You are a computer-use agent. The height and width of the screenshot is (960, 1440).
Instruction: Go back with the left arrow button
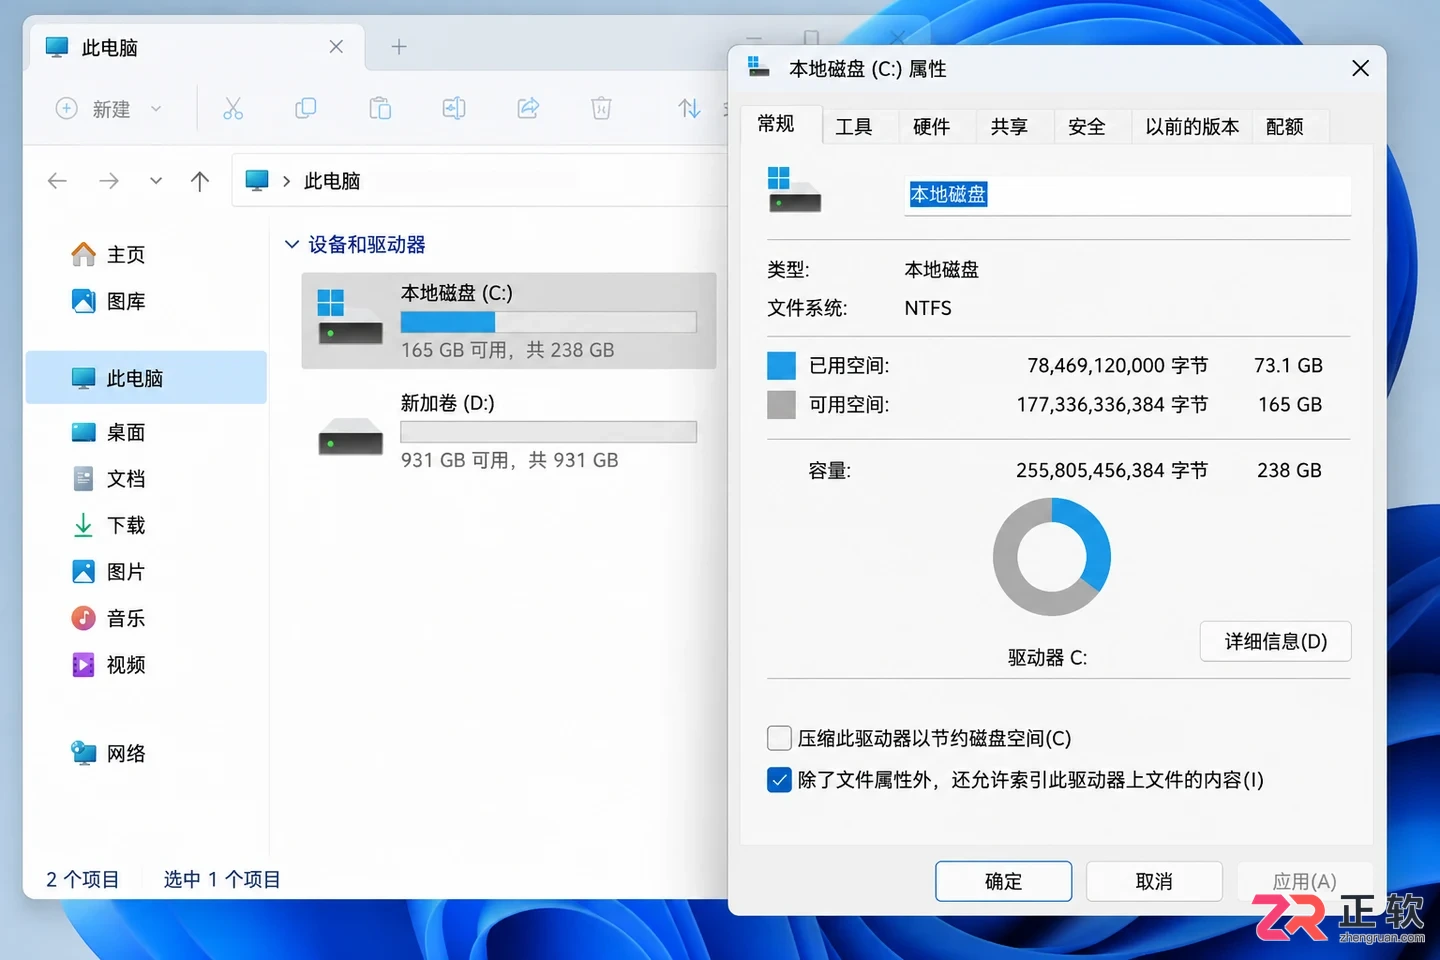pyautogui.click(x=57, y=181)
